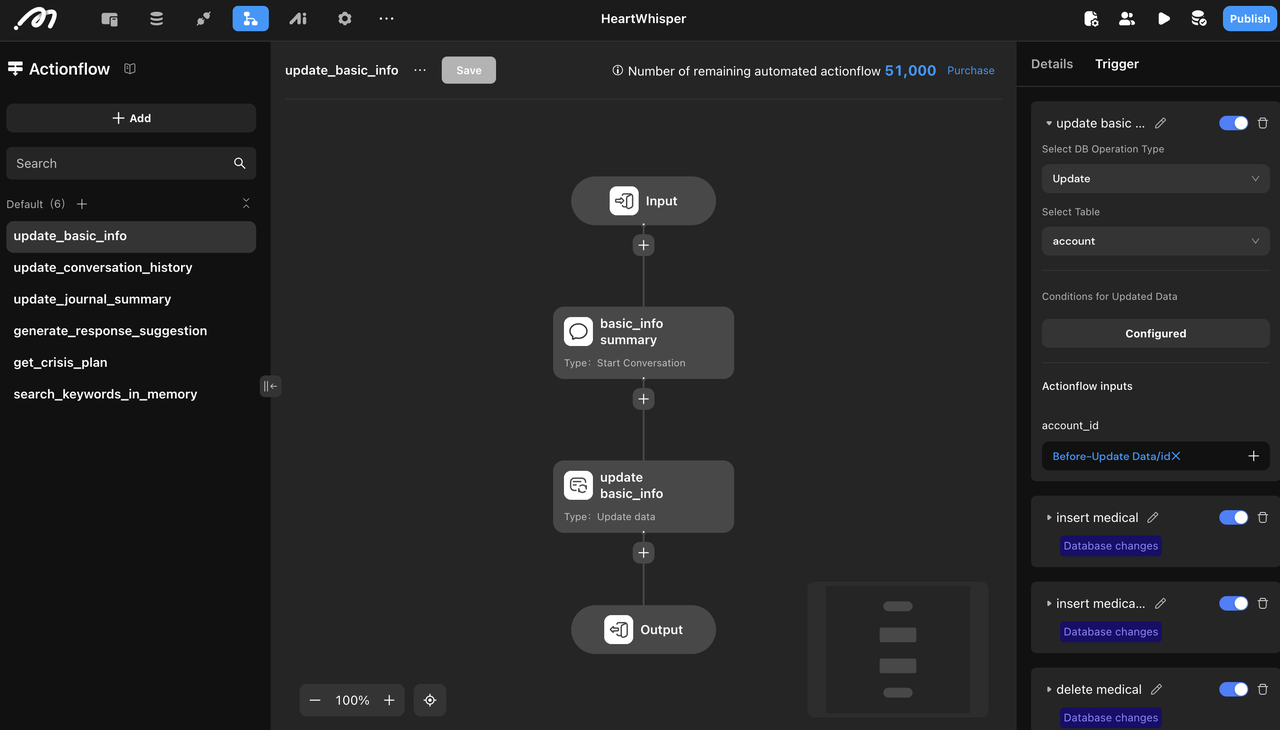Toggle the insert medica... trigger switch

point(1233,603)
